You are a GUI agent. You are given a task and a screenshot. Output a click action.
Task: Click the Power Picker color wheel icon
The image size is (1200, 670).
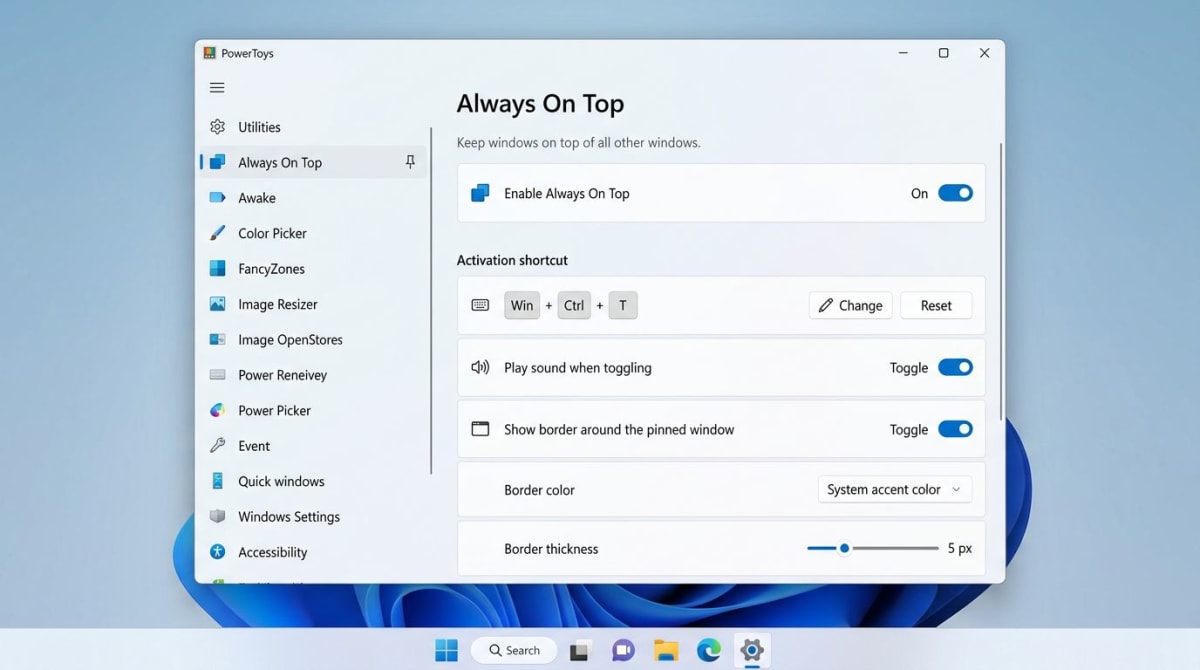pos(217,410)
